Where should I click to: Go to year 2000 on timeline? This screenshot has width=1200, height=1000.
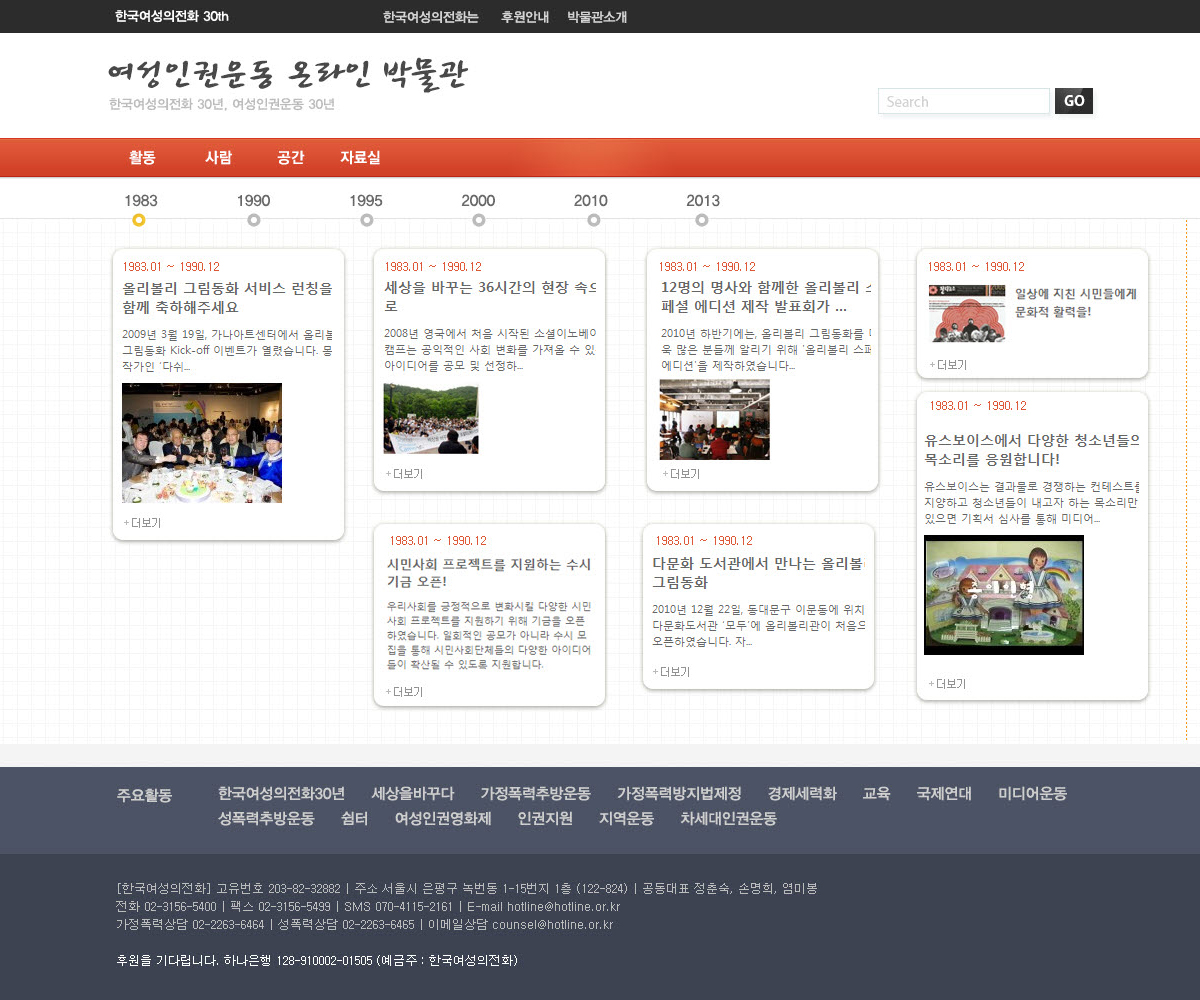click(x=478, y=219)
